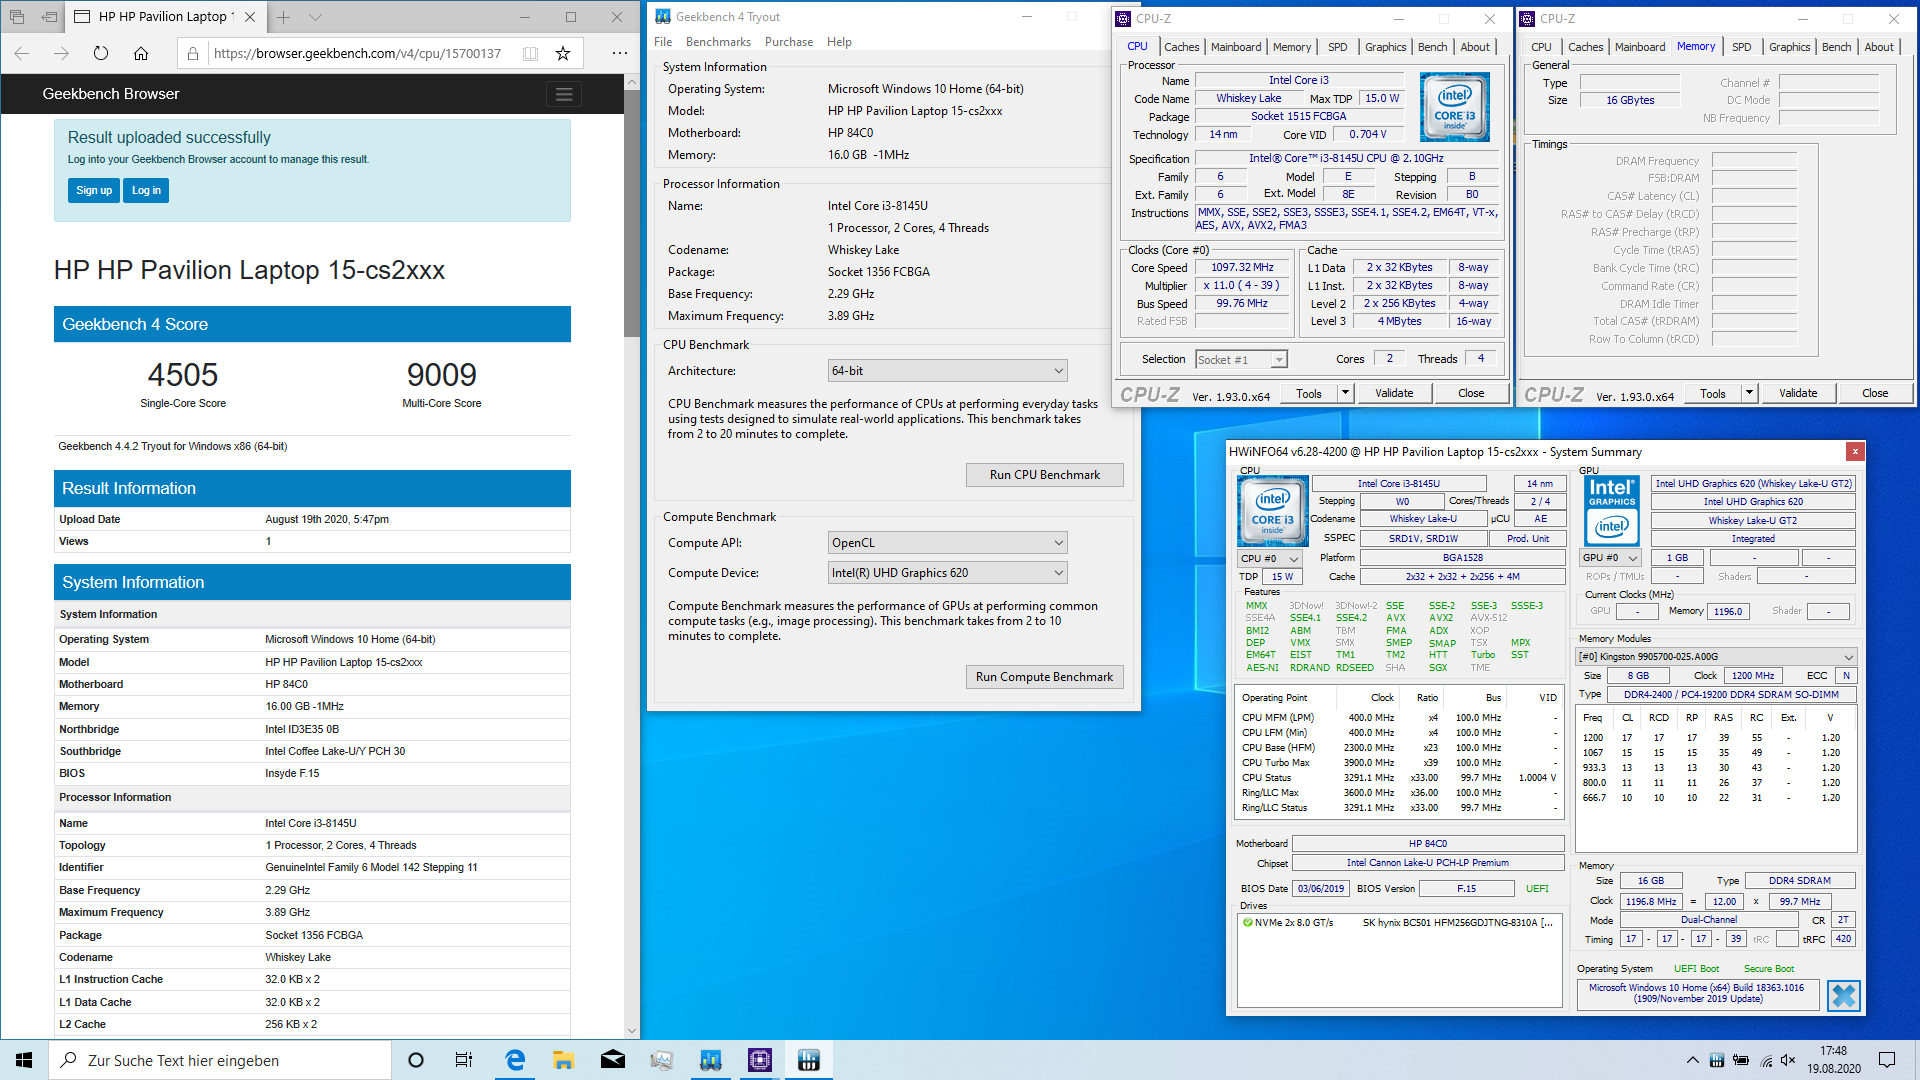Click Intel Core i3 logo in CPU-Z

(x=1454, y=107)
